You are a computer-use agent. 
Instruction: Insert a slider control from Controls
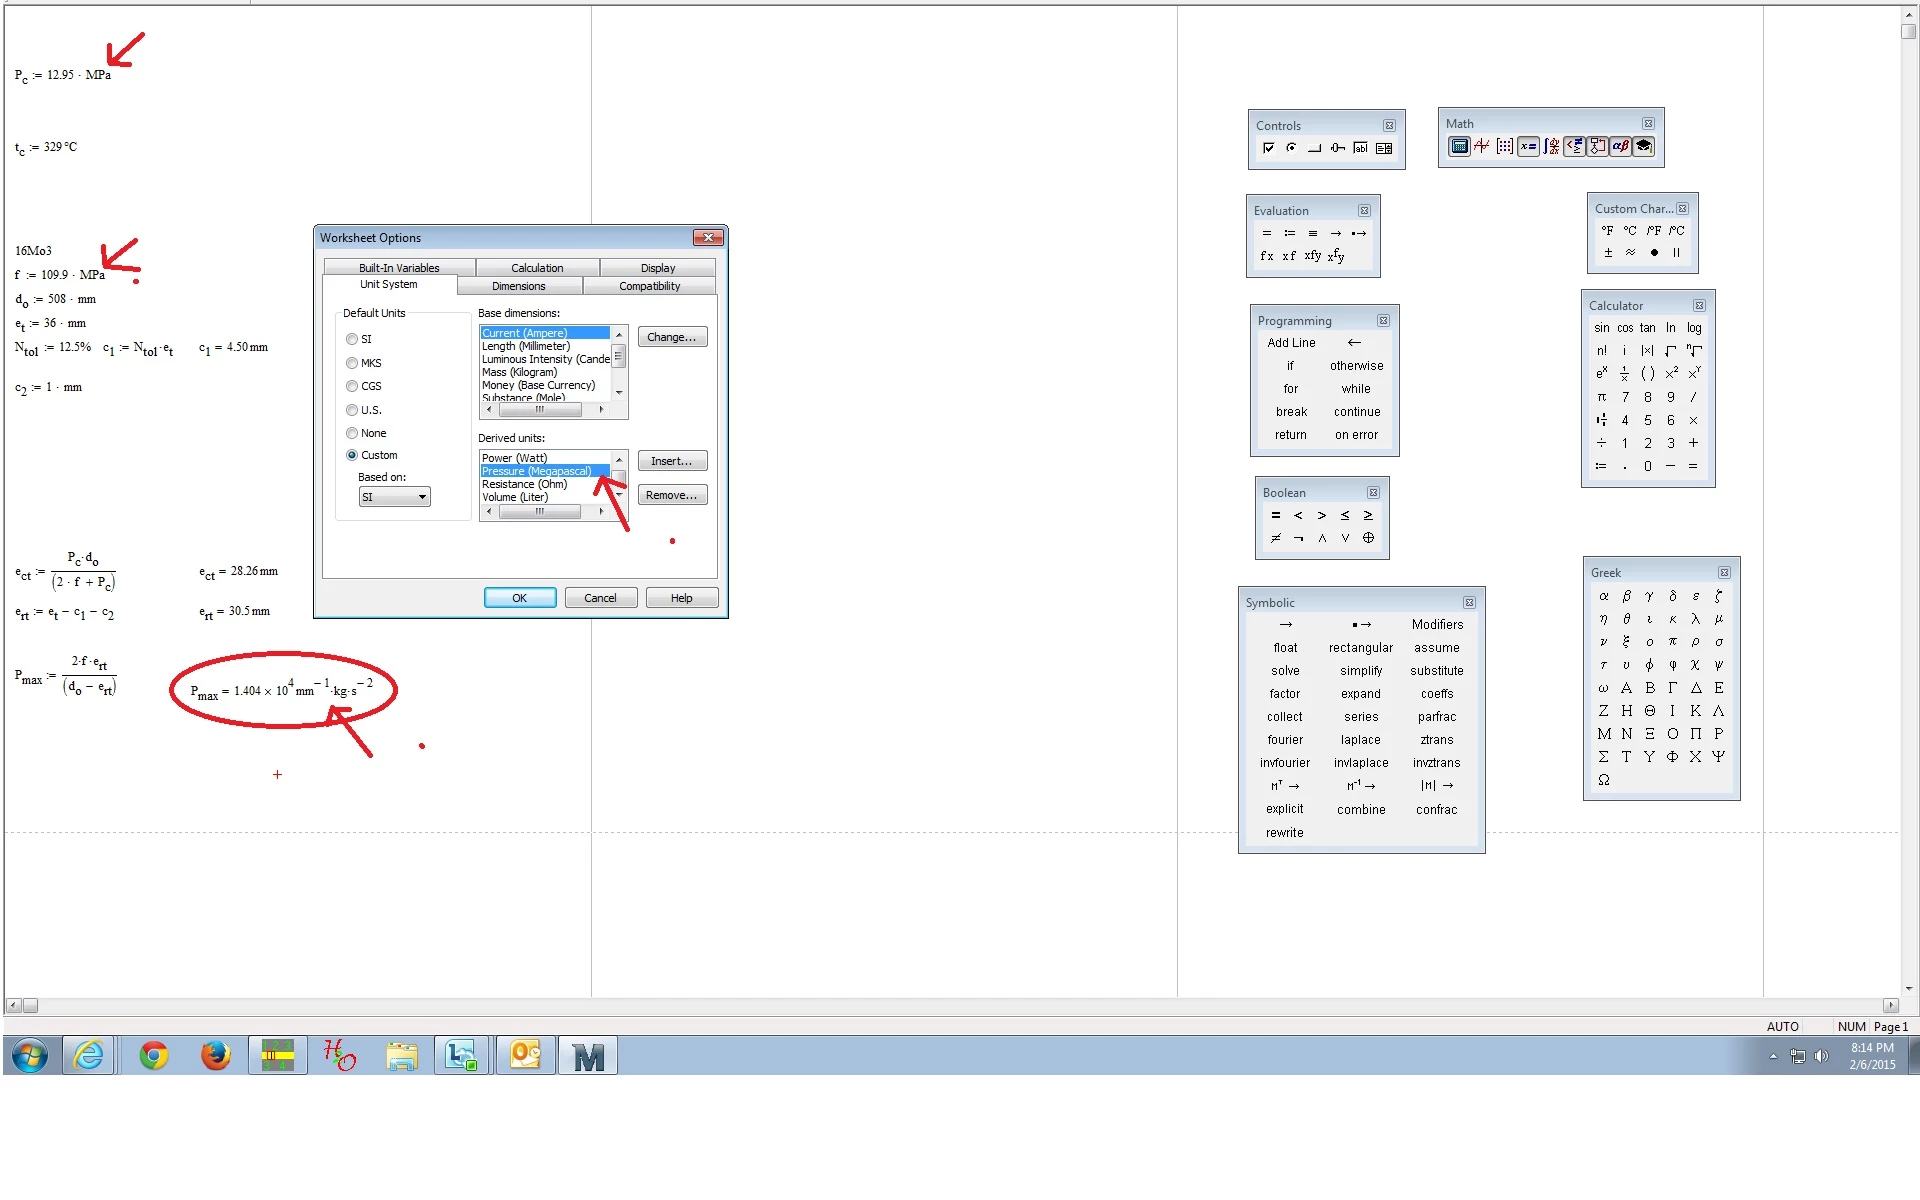pos(1337,148)
